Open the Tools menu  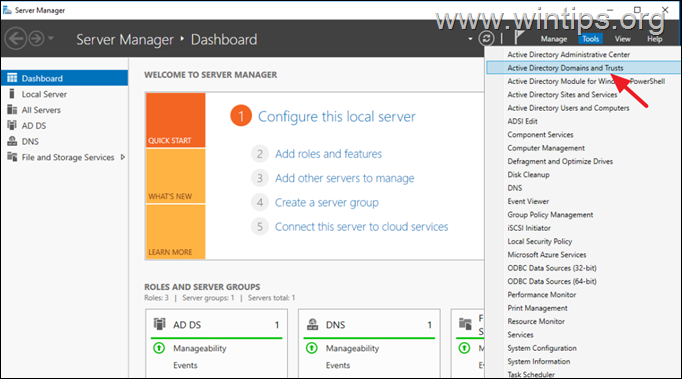point(590,39)
